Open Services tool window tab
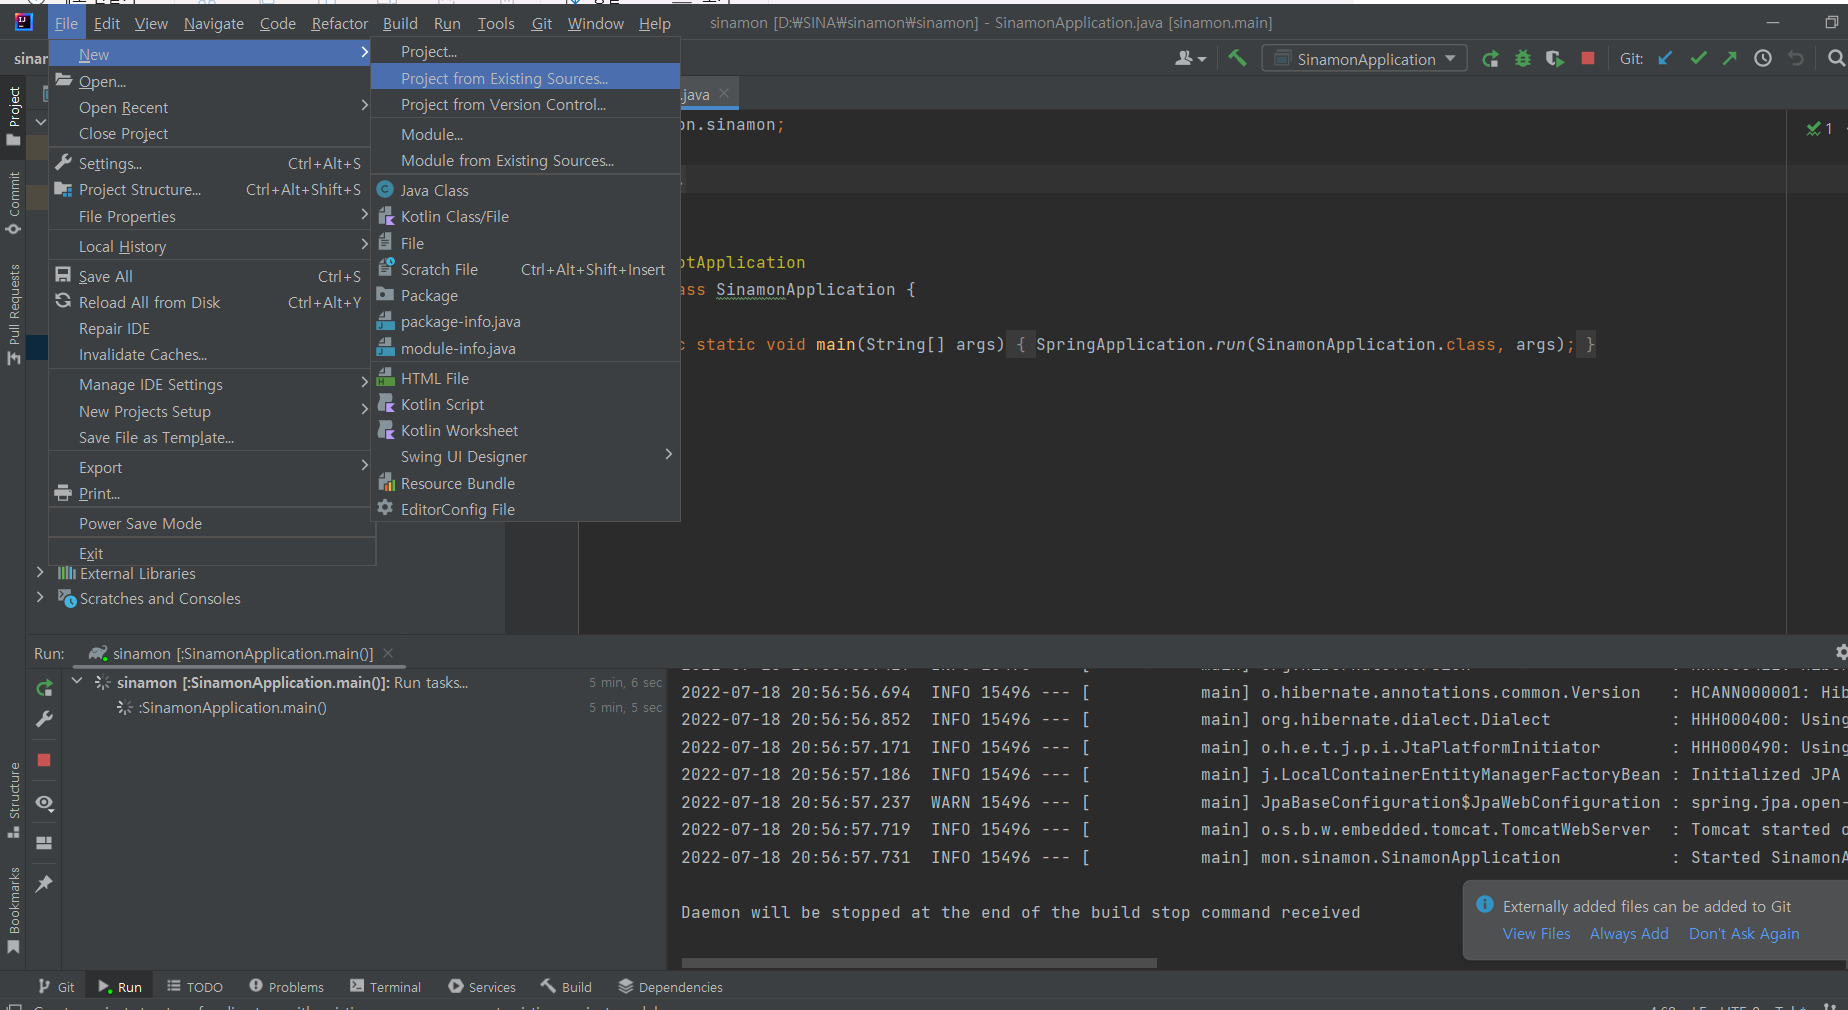The width and height of the screenshot is (1848, 1010). [x=482, y=986]
